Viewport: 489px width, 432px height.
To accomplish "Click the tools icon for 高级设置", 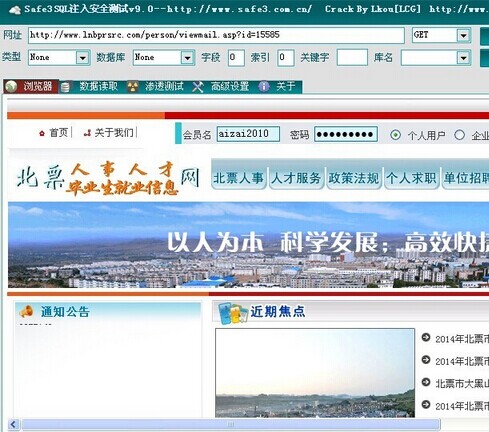I will [x=198, y=87].
